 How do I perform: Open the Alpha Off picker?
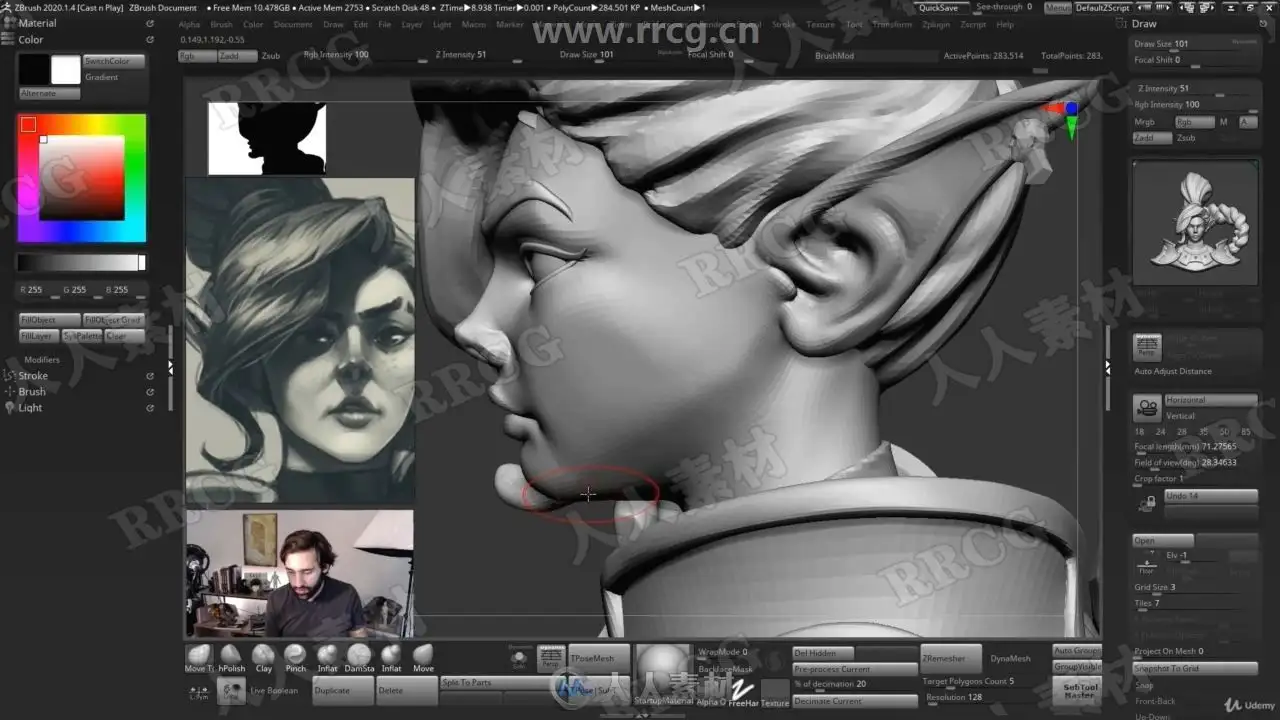pyautogui.click(x=711, y=690)
